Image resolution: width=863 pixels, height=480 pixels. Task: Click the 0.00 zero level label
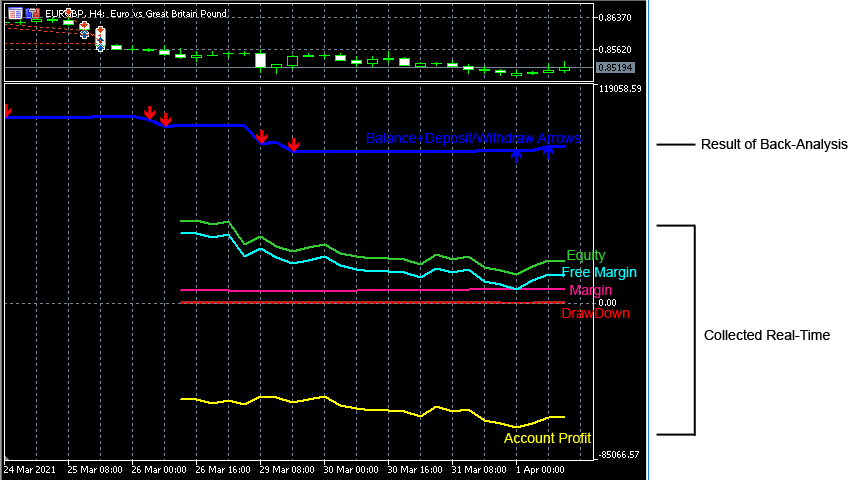click(x=608, y=303)
